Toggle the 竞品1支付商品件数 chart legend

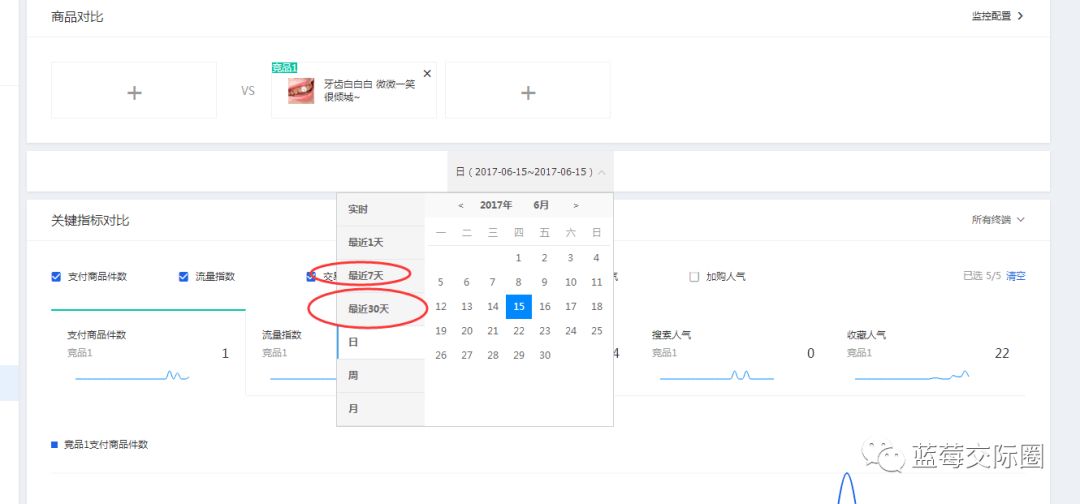[x=100, y=445]
